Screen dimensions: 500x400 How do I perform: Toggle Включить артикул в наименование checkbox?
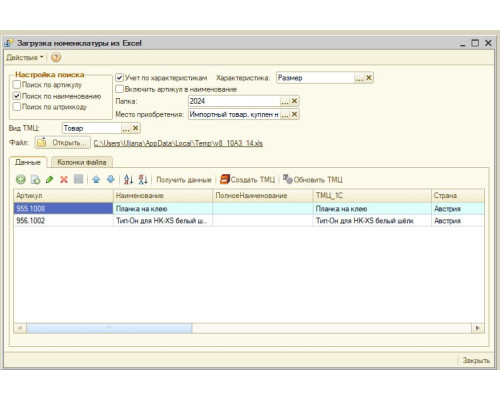[119, 89]
